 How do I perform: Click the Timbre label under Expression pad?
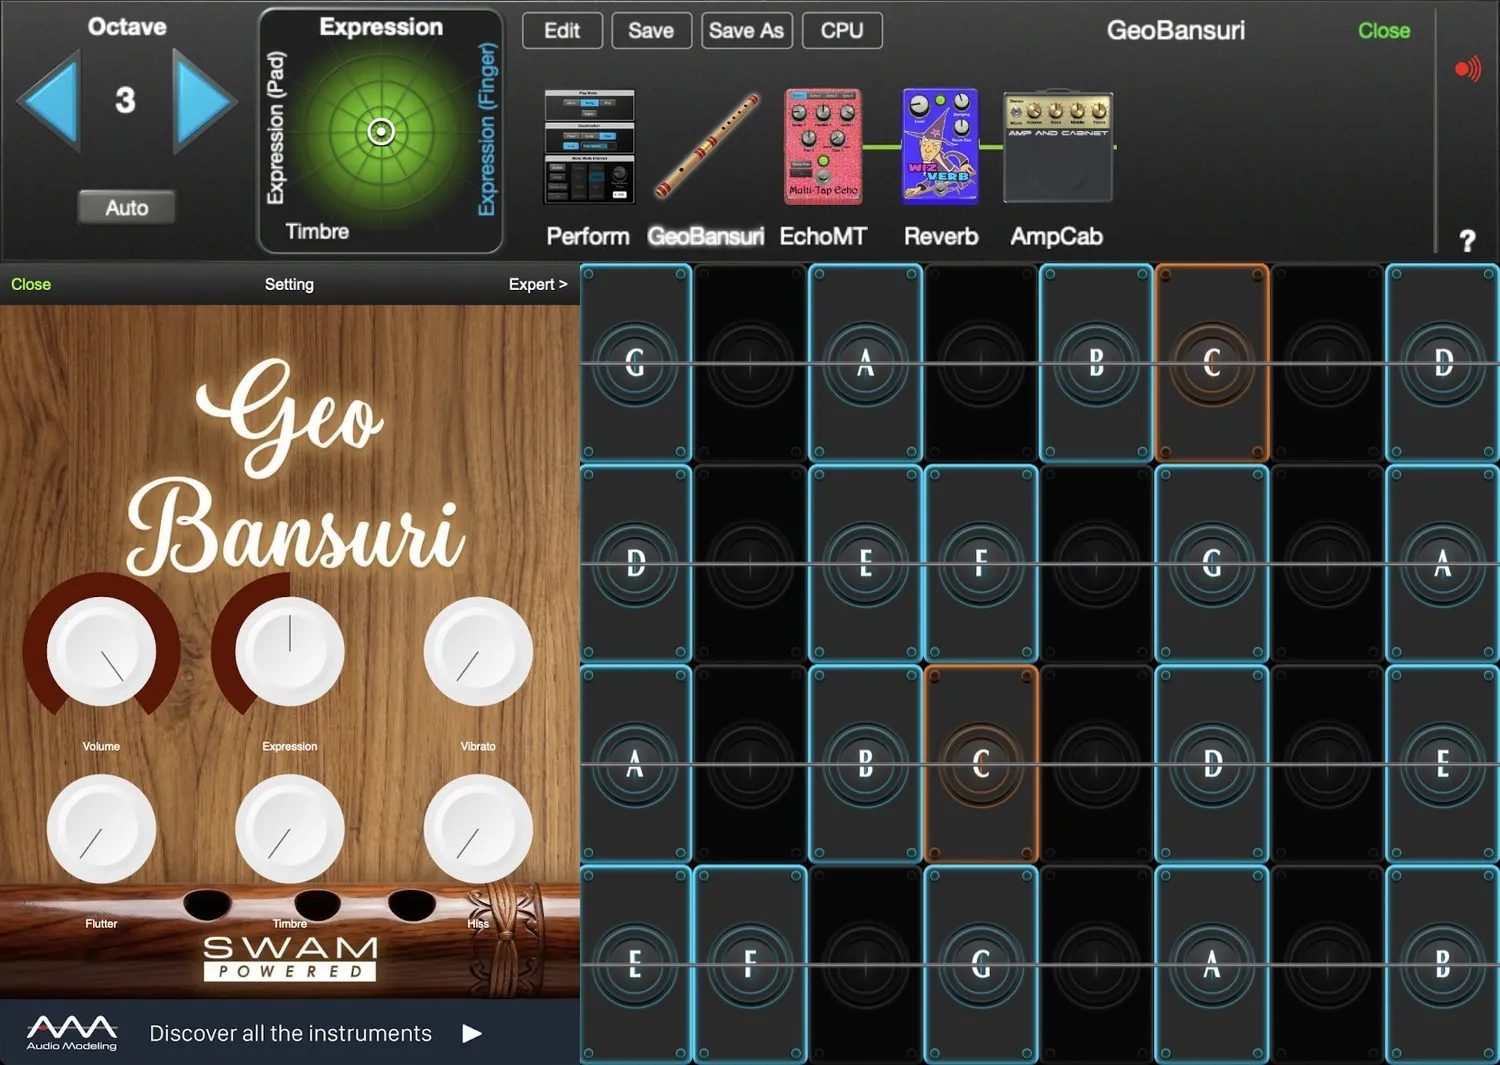point(317,231)
